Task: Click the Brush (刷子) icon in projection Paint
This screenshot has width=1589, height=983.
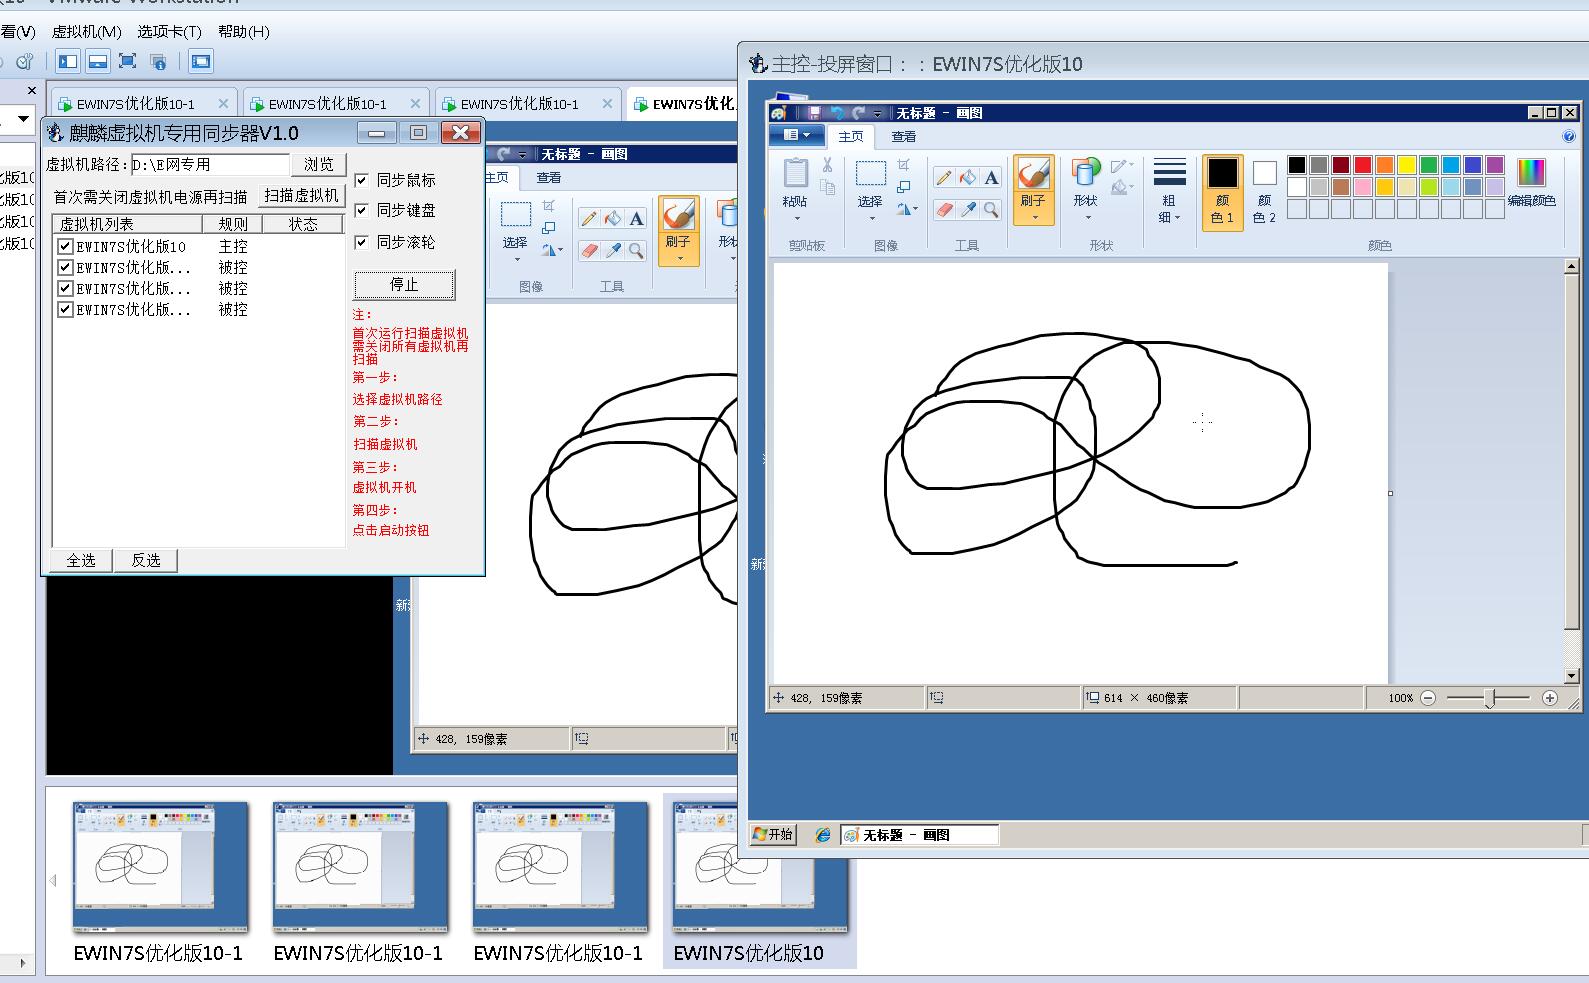Action: point(1033,175)
